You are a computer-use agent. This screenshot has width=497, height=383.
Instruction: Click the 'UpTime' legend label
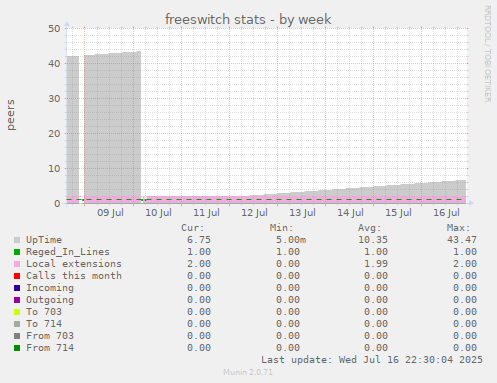point(44,240)
